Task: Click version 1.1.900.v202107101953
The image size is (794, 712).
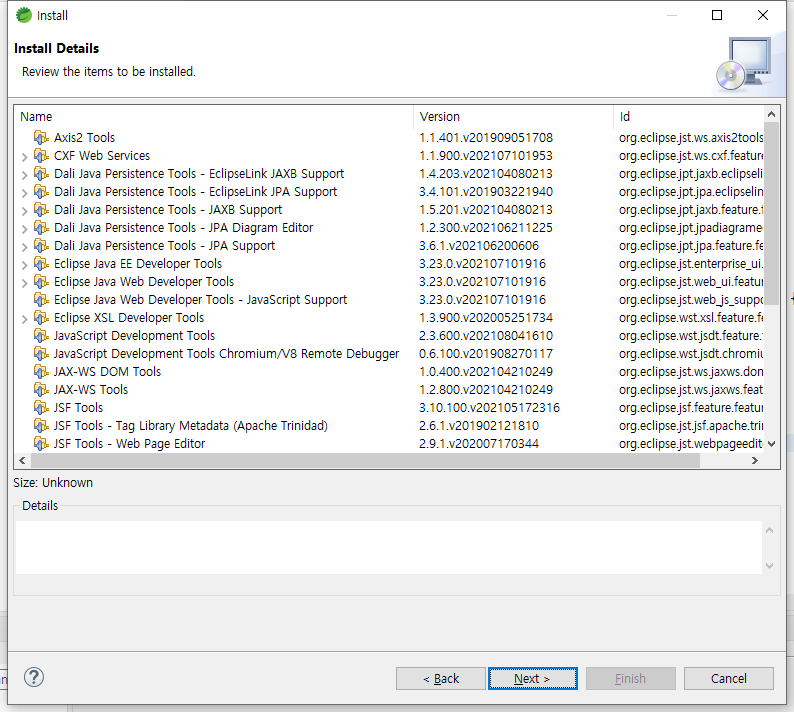Action: pyautogui.click(x=486, y=155)
